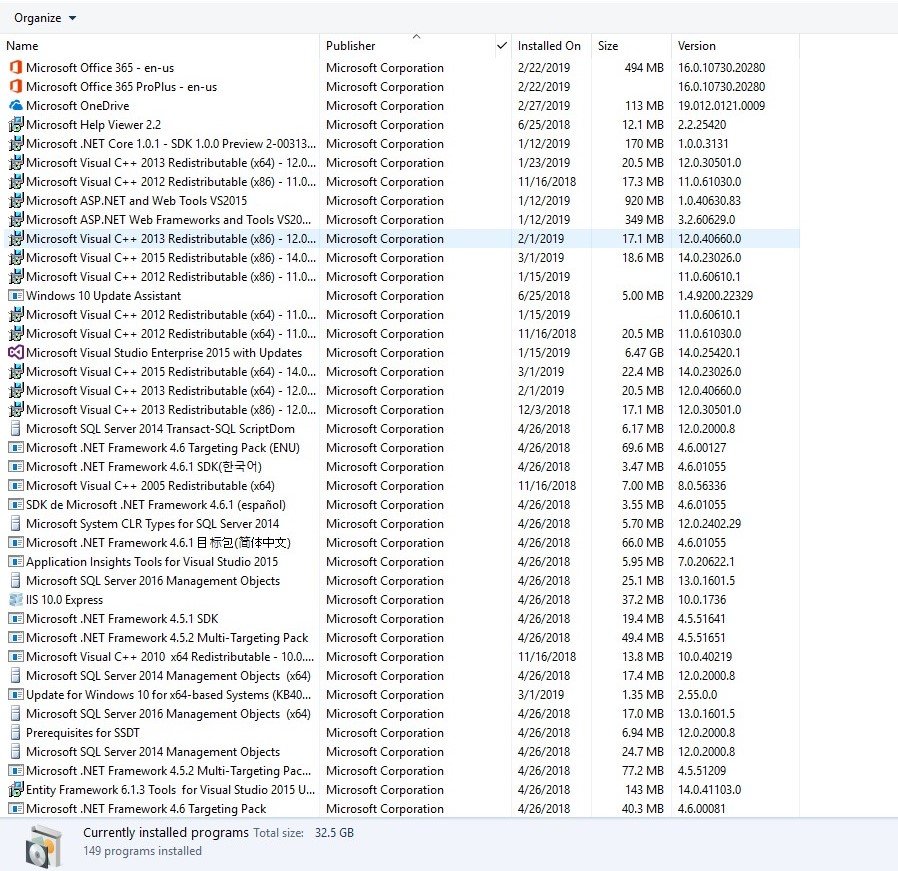The width and height of the screenshot is (898, 871).
Task: Click Publisher cell of IIS 10.0 Express row
Action: point(385,600)
